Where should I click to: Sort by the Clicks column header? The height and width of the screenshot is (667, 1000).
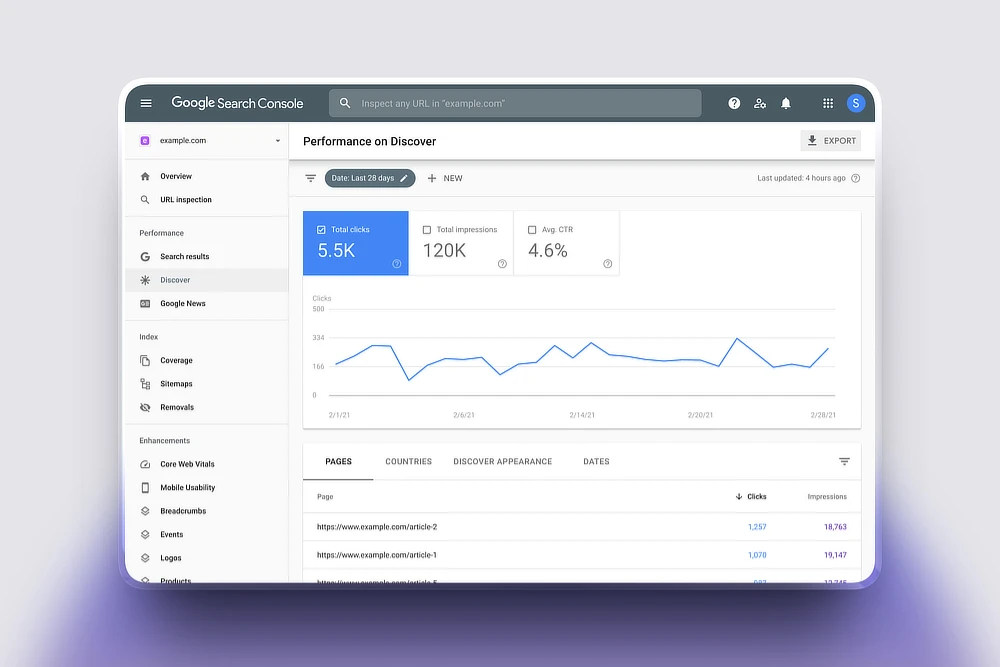(x=751, y=497)
